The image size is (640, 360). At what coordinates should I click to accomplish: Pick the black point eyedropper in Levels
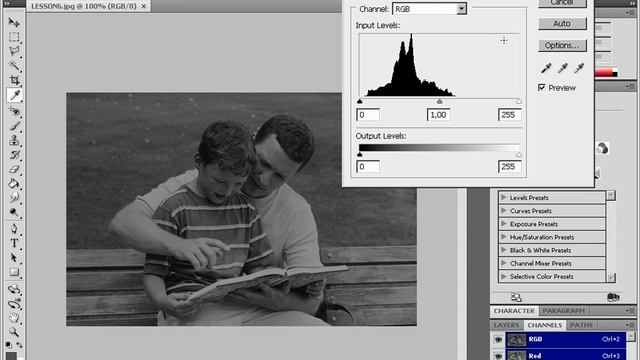tap(546, 68)
